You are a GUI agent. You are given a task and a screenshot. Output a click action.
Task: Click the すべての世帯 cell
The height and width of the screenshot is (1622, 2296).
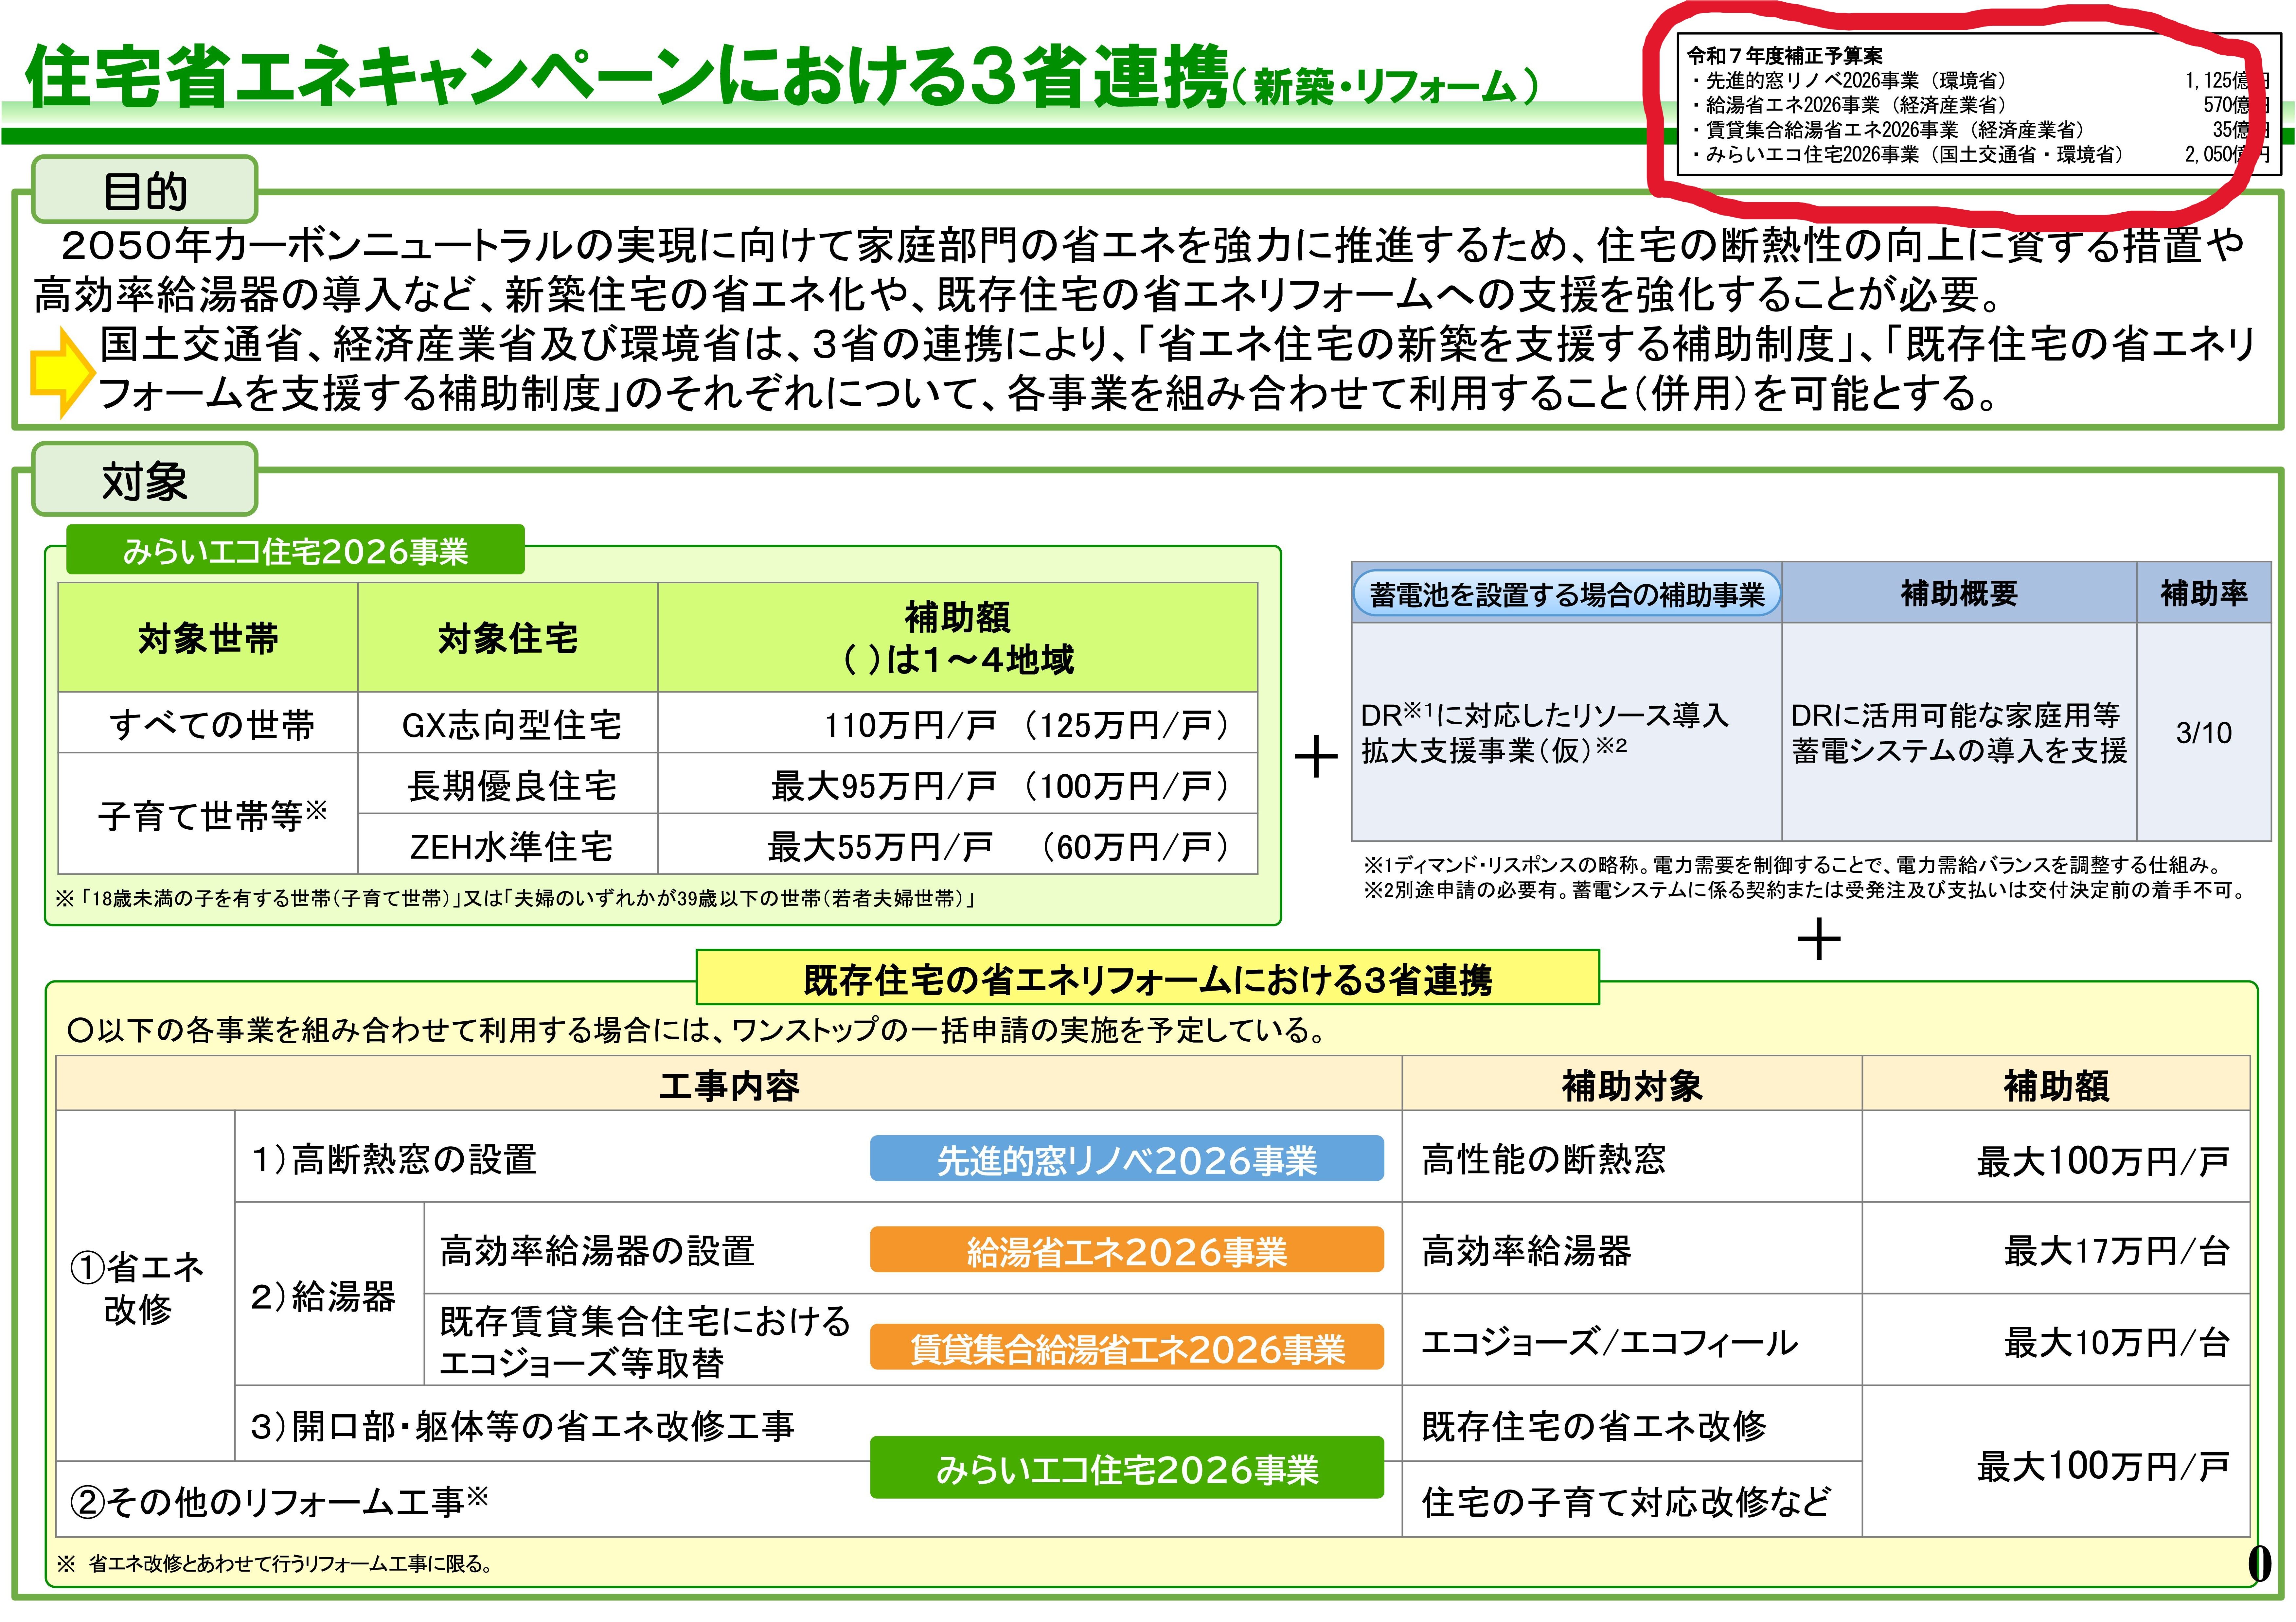coord(208,723)
